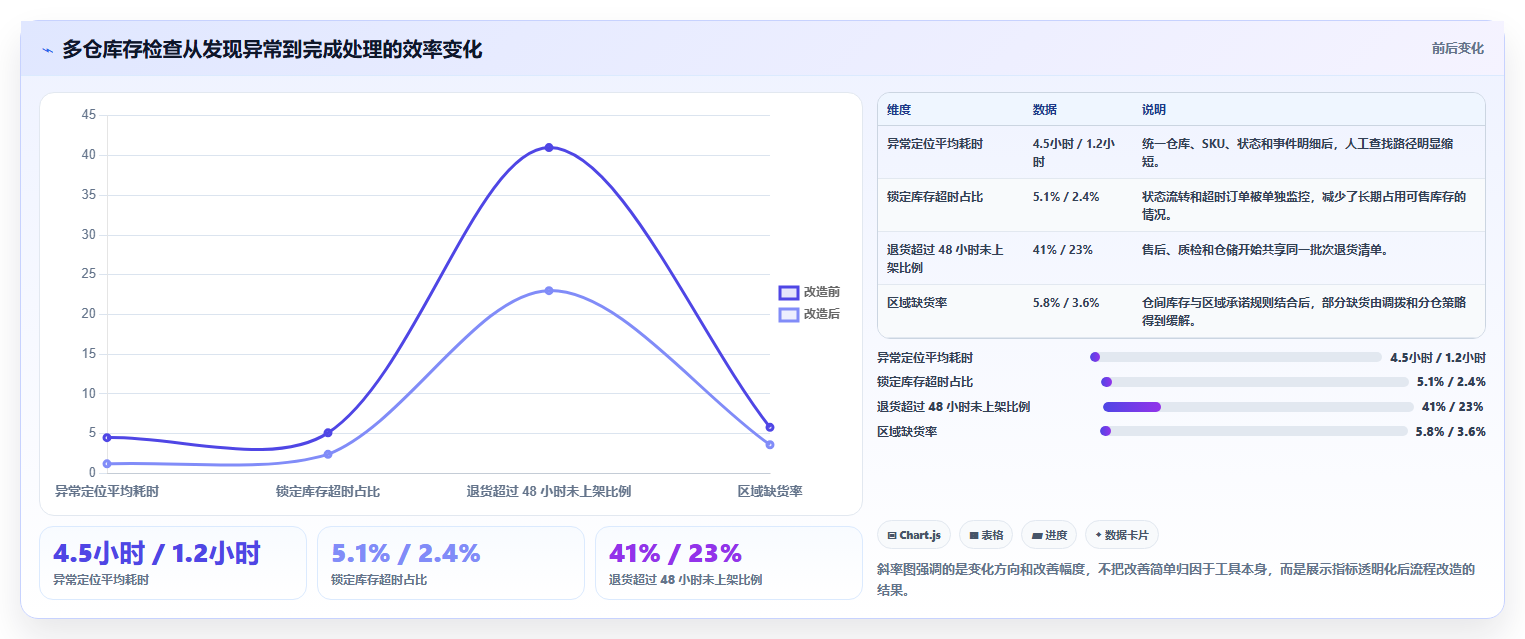
Task: Click the 锁定库存超时占比 progress bar
Action: pyautogui.click(x=1254, y=382)
